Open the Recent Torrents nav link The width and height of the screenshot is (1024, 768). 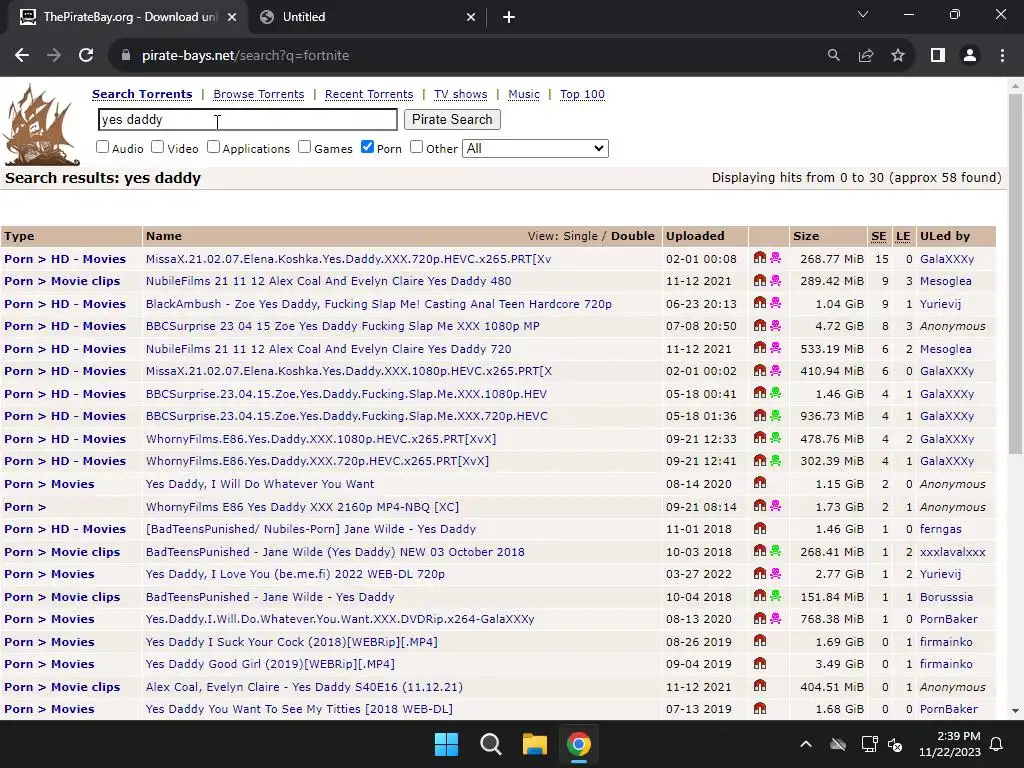(369, 94)
